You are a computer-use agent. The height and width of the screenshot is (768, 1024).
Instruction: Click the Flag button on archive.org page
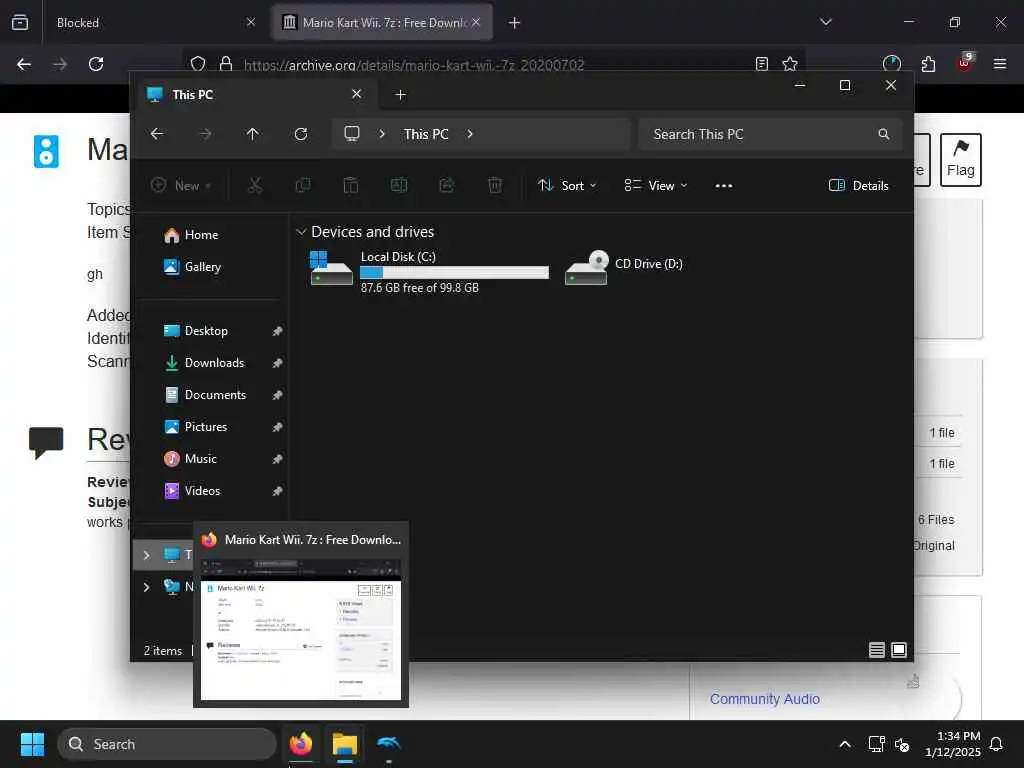pos(961,160)
